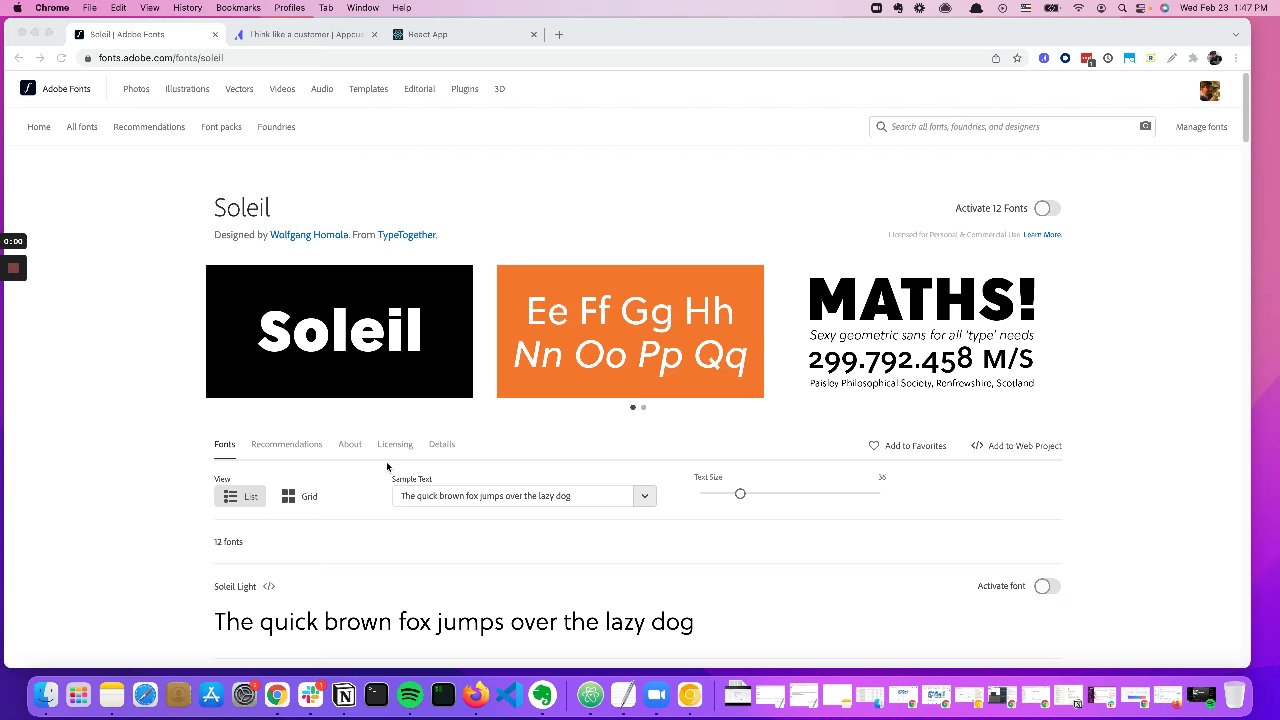The image size is (1280, 720).
Task: Click Learn More licensing link
Action: click(x=1042, y=235)
